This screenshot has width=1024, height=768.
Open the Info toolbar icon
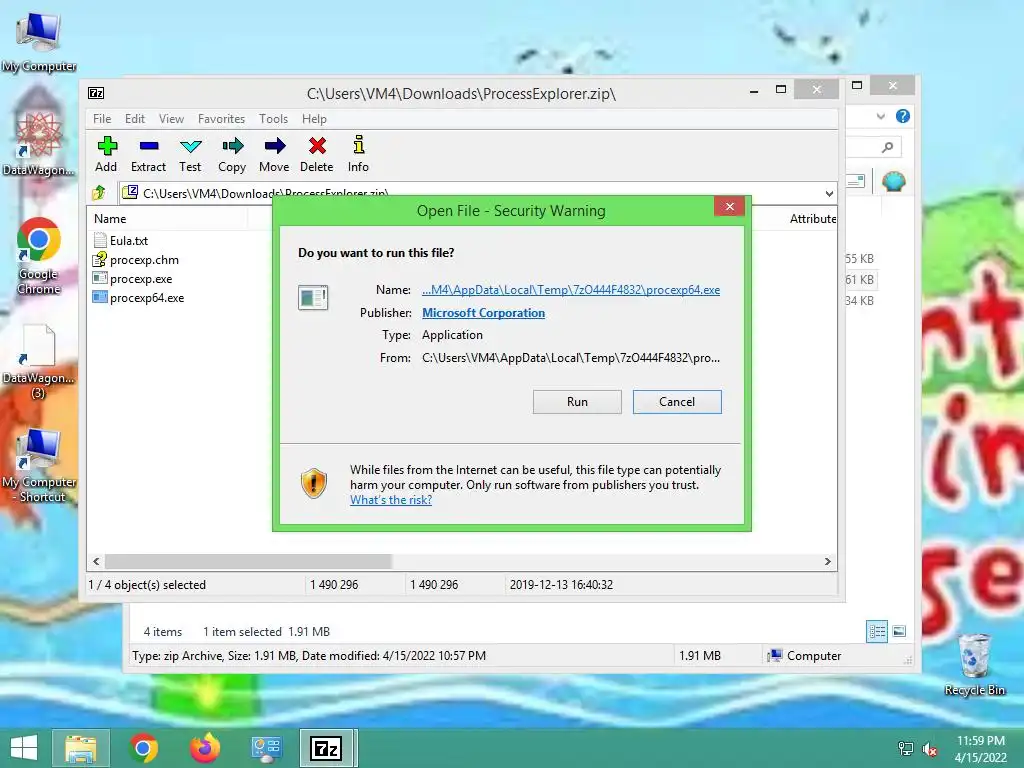pyautogui.click(x=358, y=154)
